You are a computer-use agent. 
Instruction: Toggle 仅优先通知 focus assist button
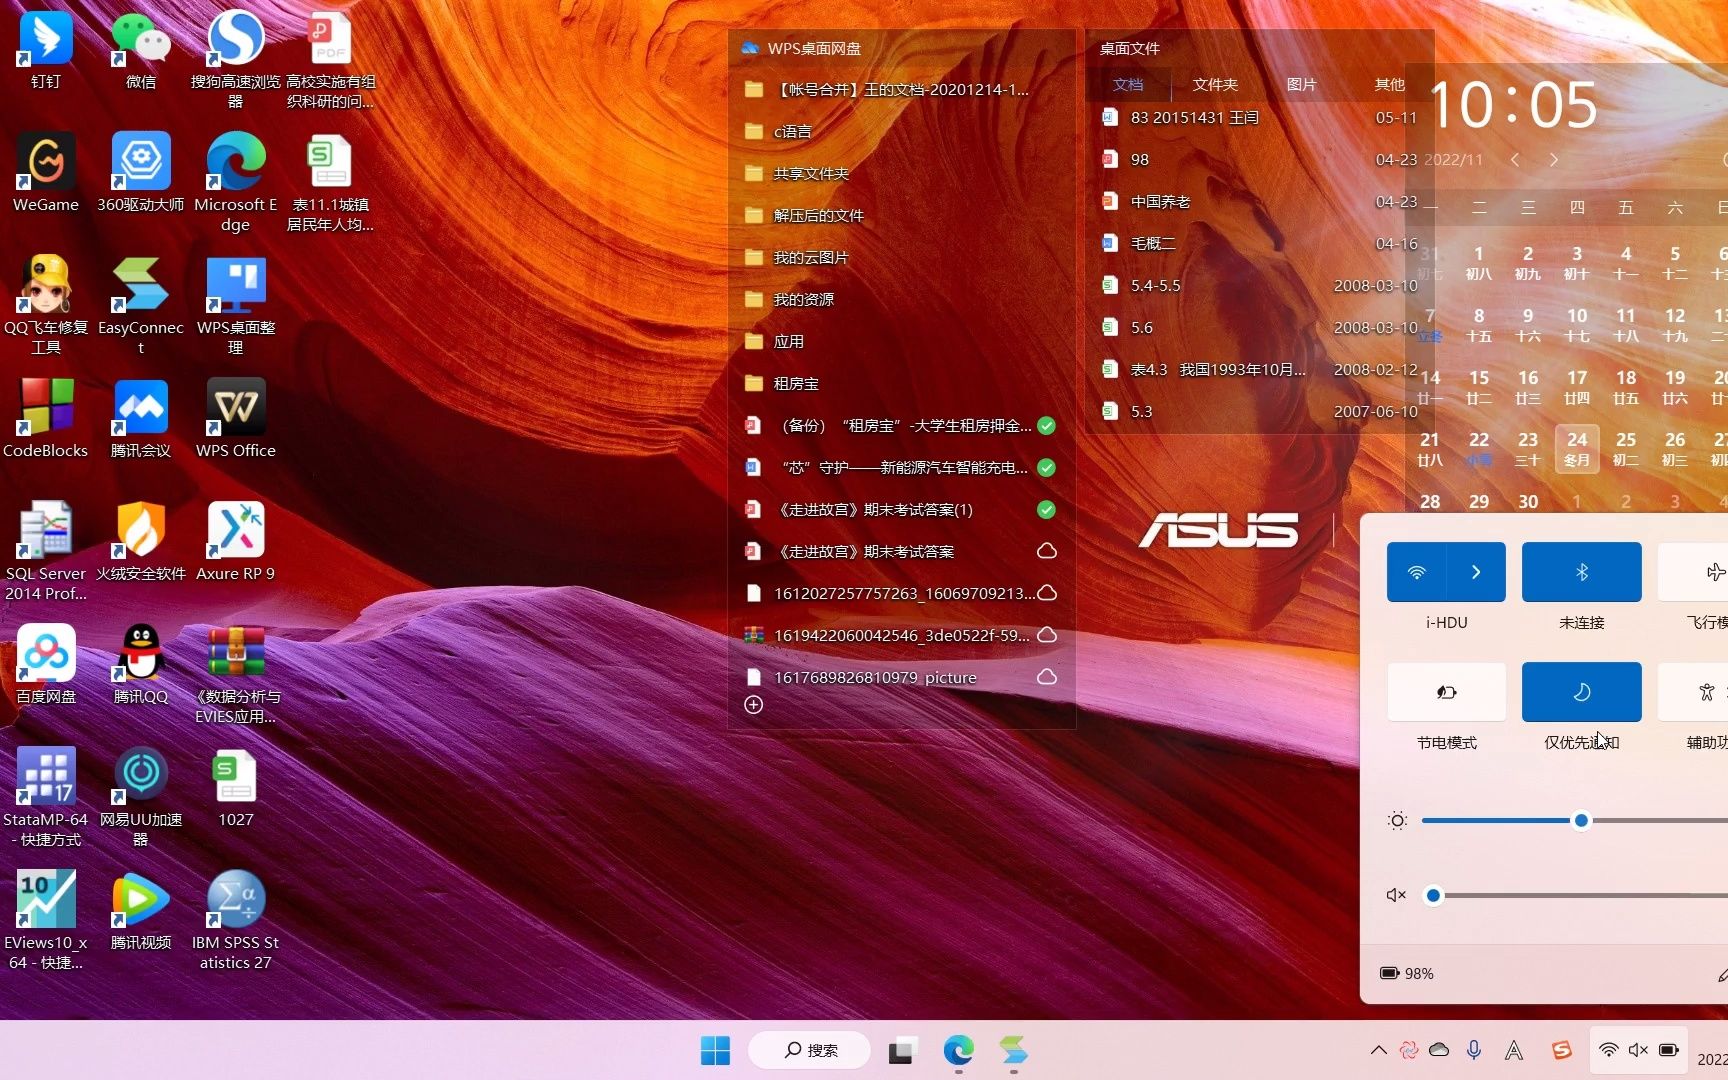(x=1581, y=692)
